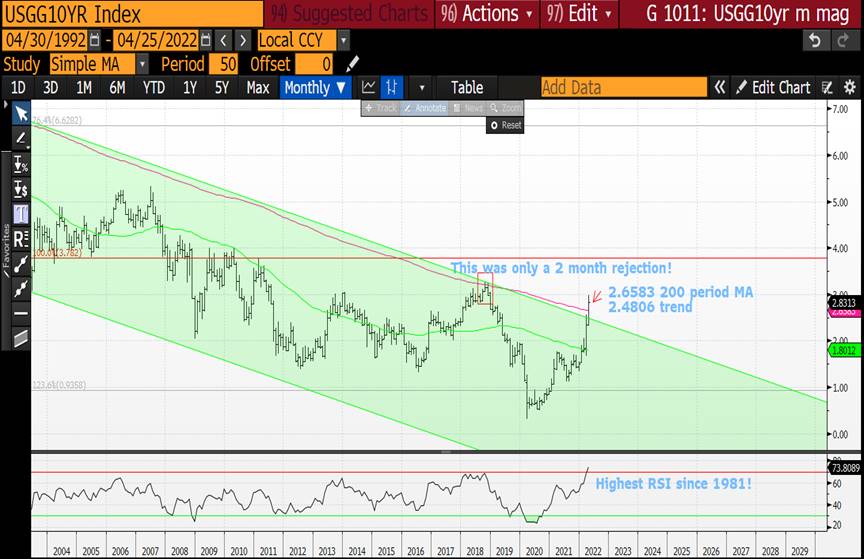
Task: Toggle the Annotate mode
Action: coord(424,107)
